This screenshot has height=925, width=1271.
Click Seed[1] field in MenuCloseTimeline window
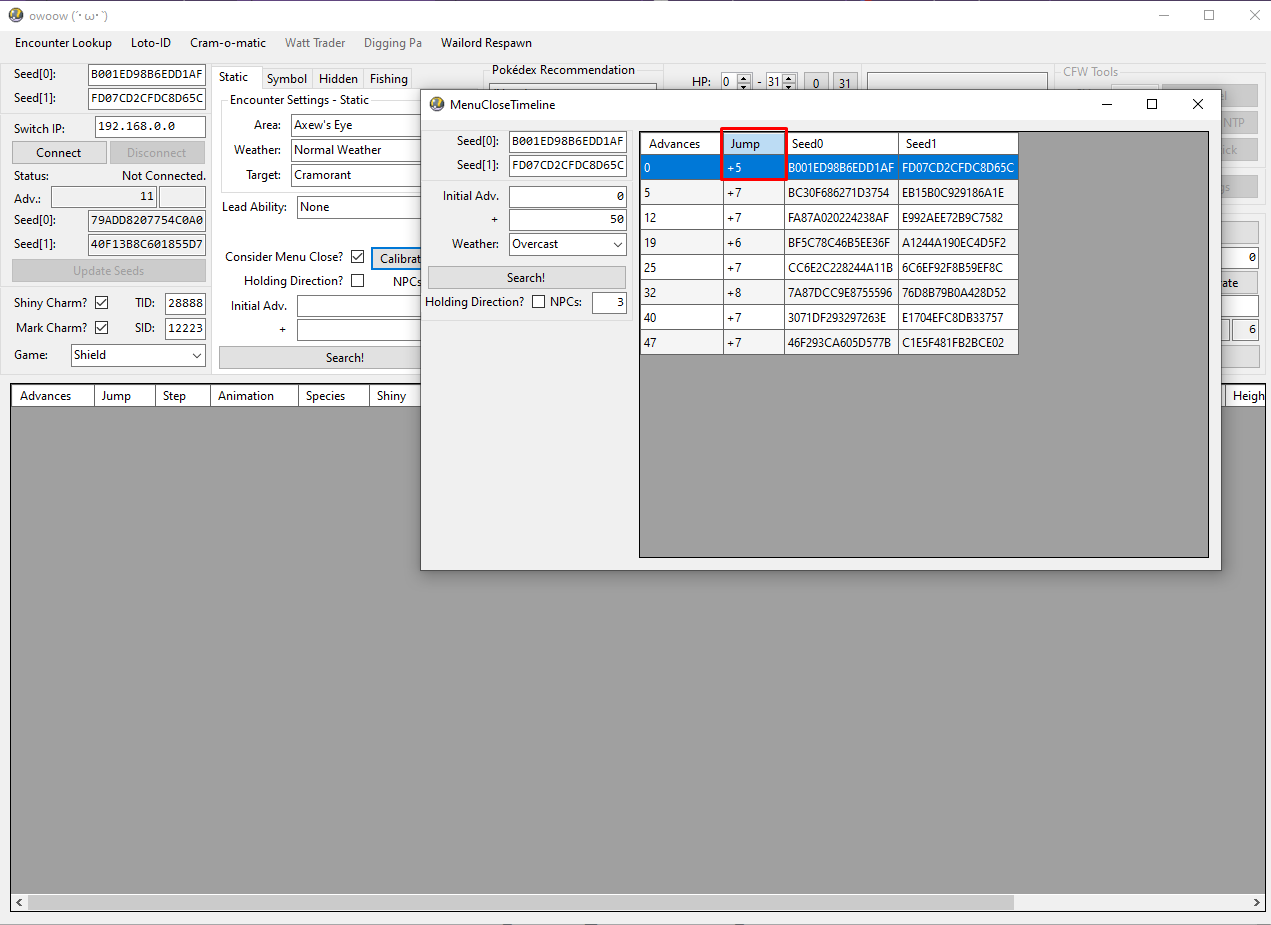coord(567,165)
